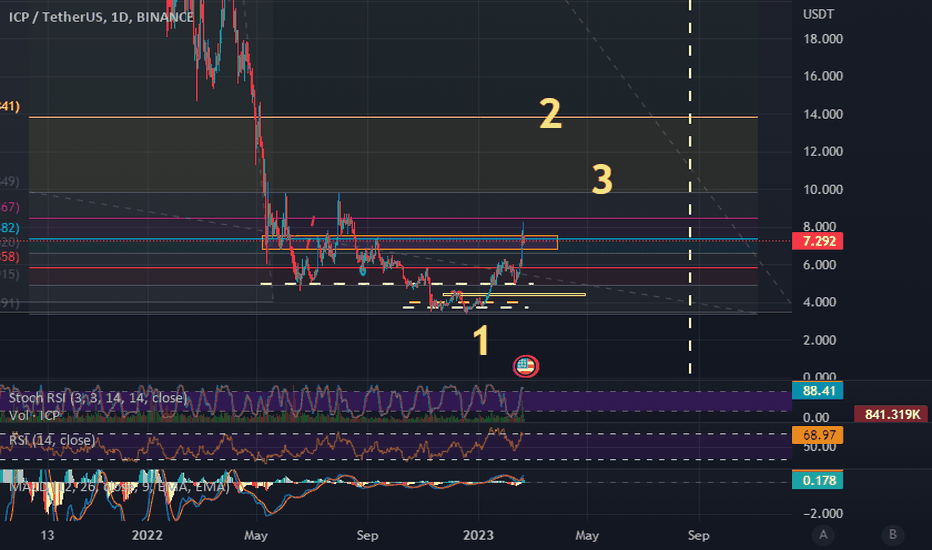
Task: Click the 8.000 price axis label
Action: [x=820, y=227]
